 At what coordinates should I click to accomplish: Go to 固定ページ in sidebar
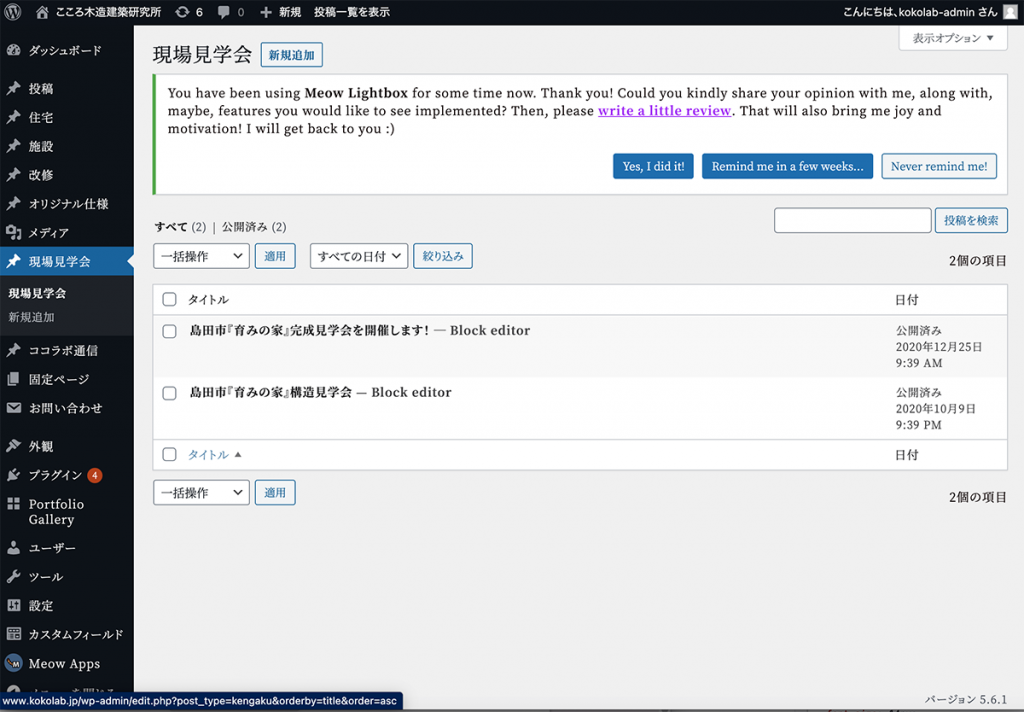pos(58,380)
